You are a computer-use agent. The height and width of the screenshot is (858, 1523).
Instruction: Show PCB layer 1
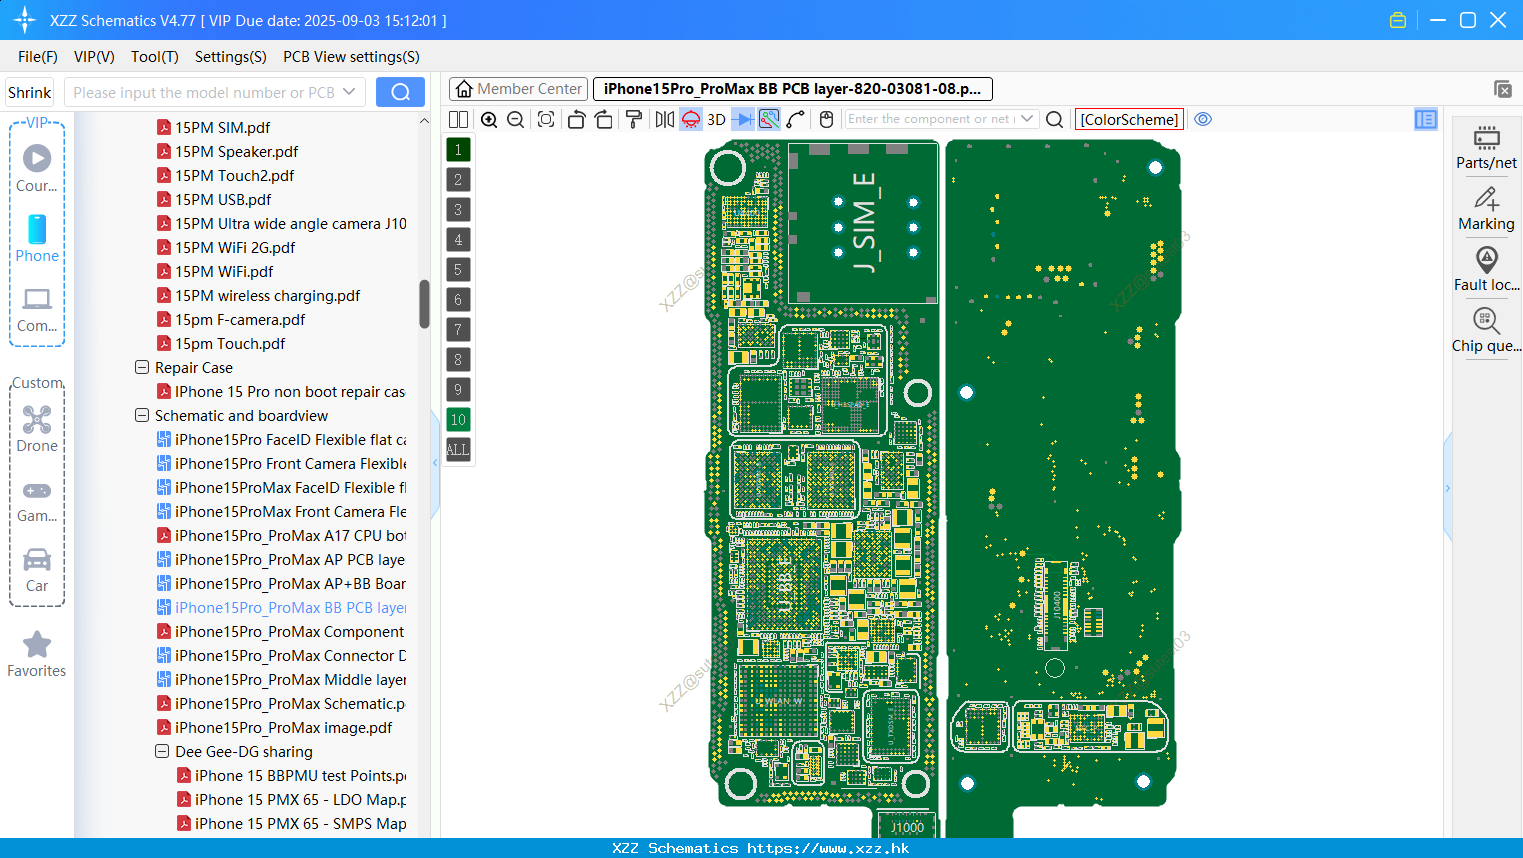click(458, 150)
